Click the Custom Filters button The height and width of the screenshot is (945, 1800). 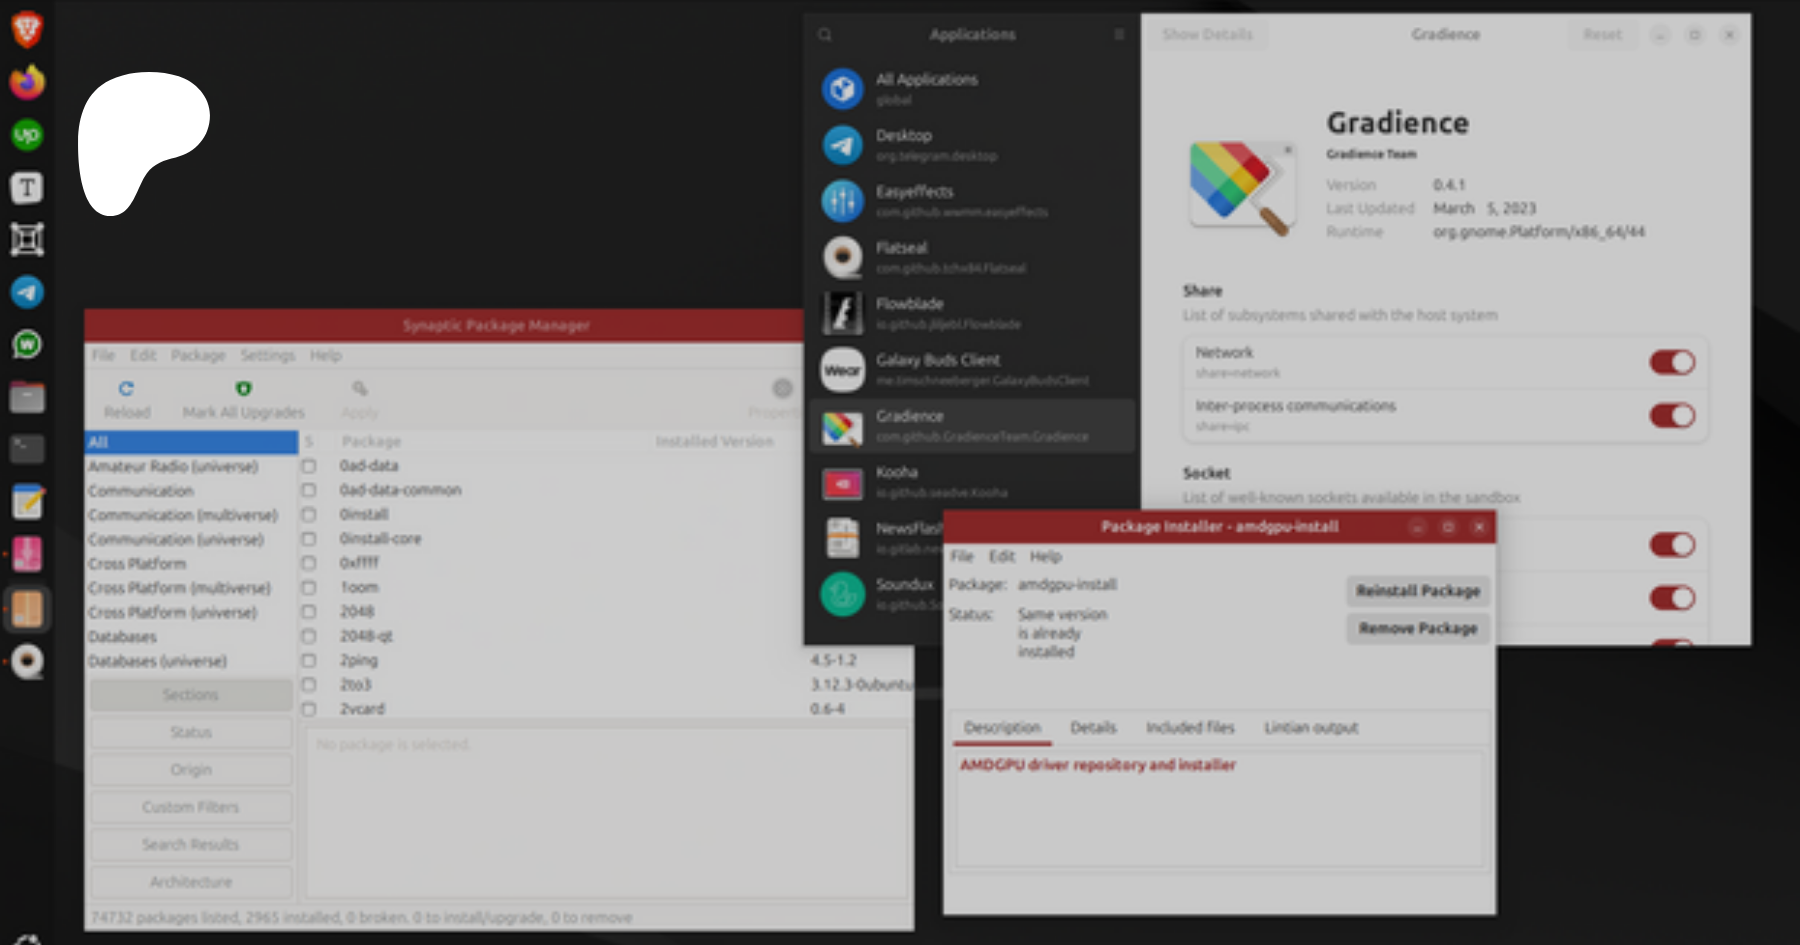tap(190, 807)
